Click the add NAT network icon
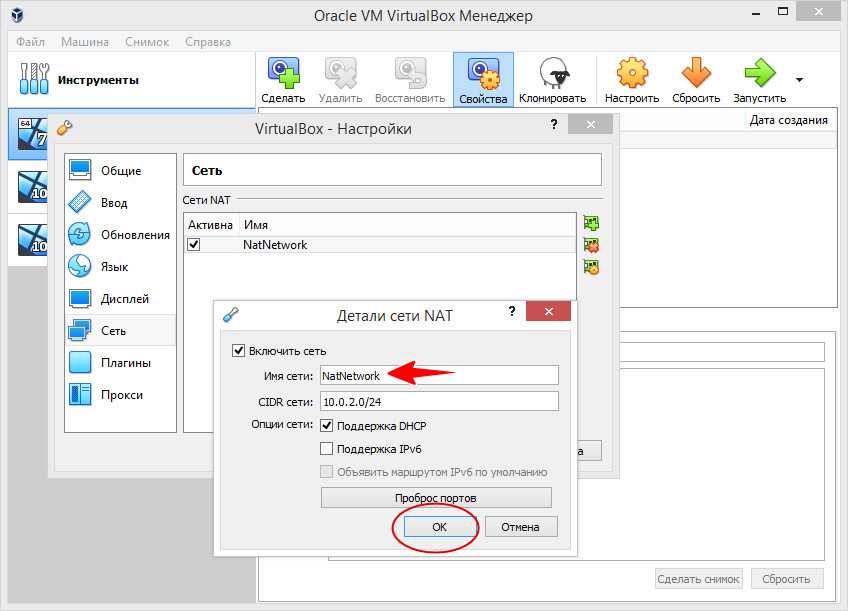This screenshot has height=611, width=848. pos(591,223)
